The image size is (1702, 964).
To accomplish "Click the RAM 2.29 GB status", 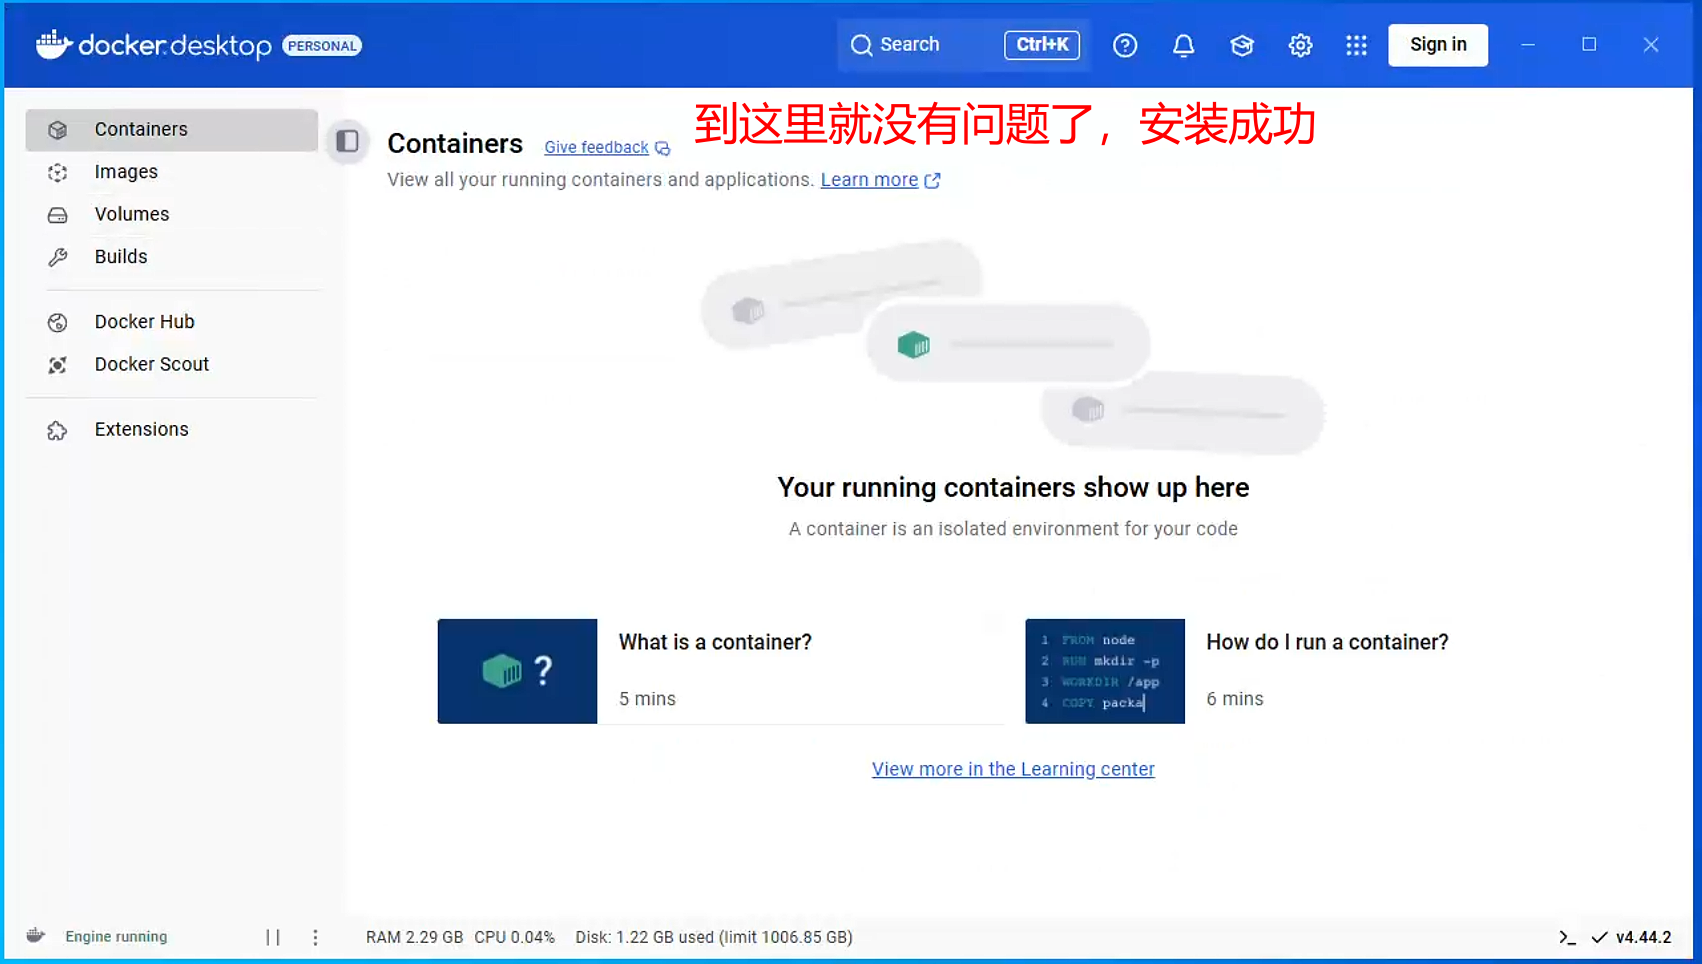I will click(414, 938).
